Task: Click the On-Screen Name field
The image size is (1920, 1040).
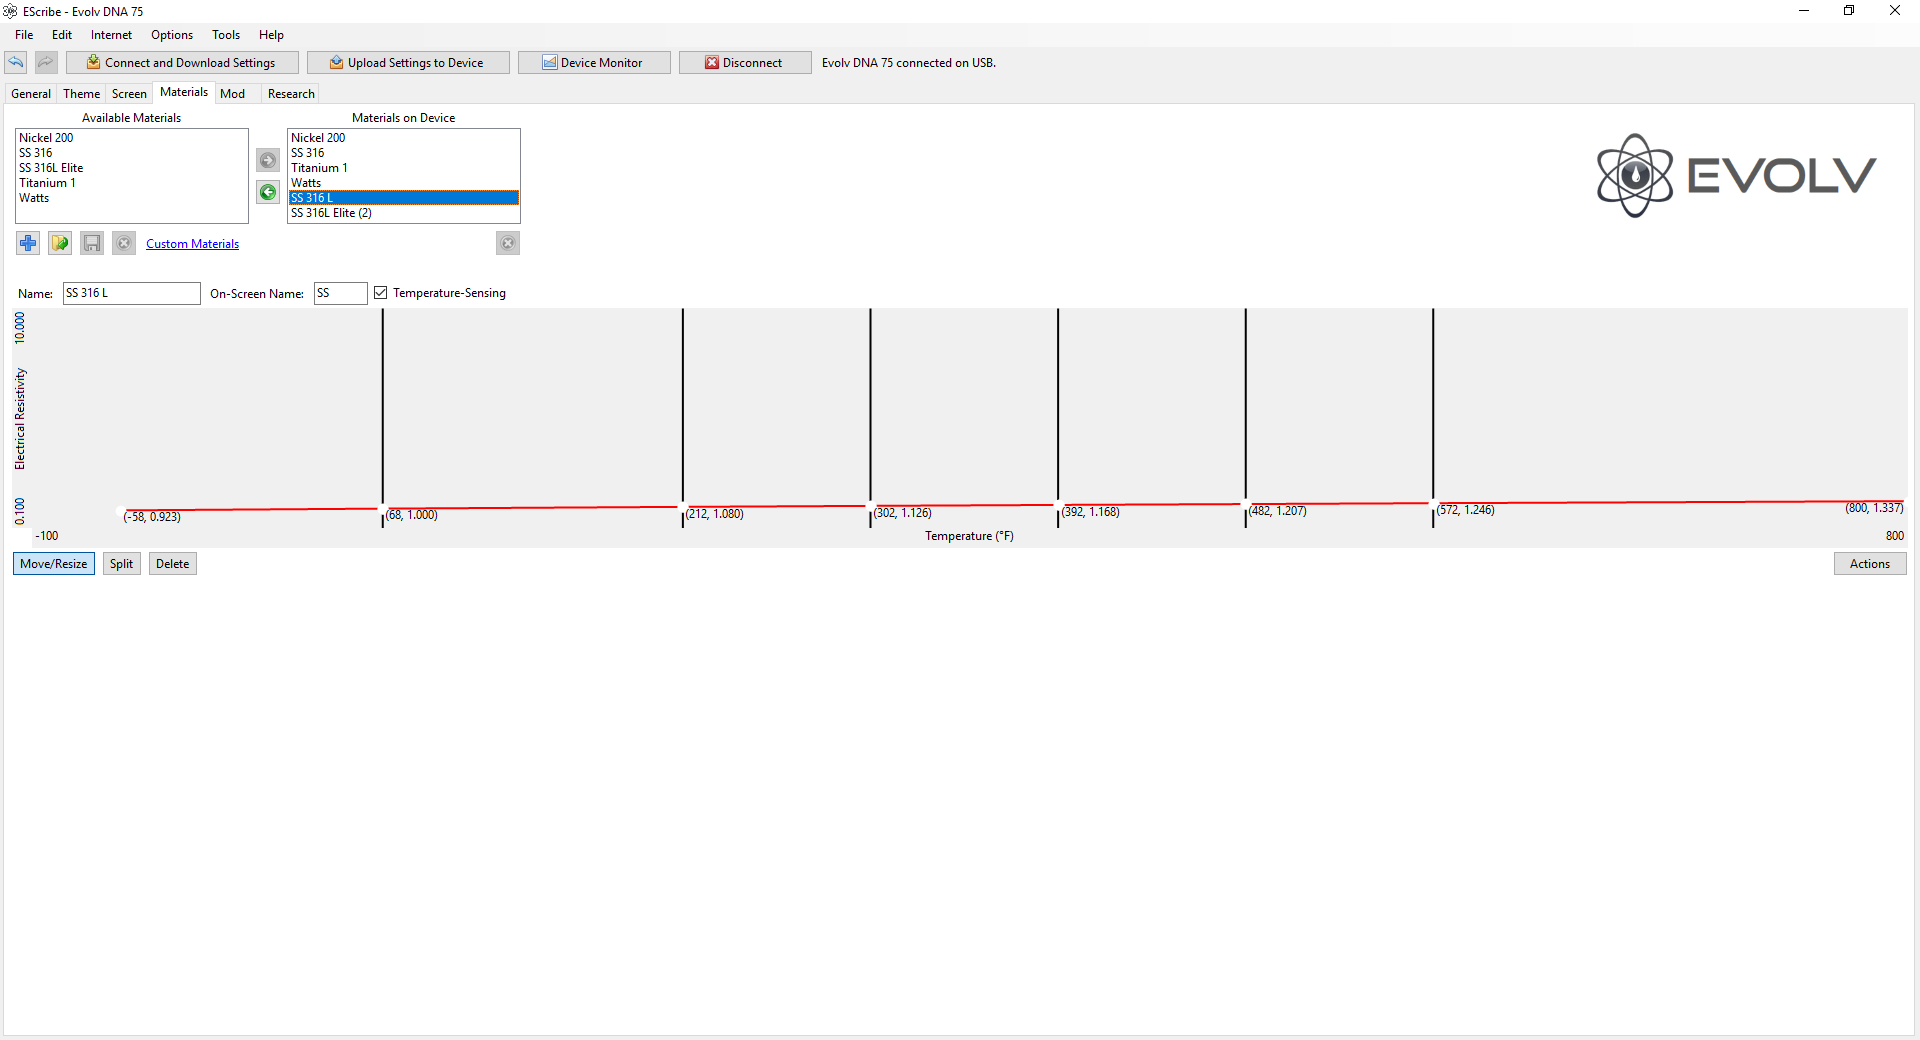Action: click(340, 293)
